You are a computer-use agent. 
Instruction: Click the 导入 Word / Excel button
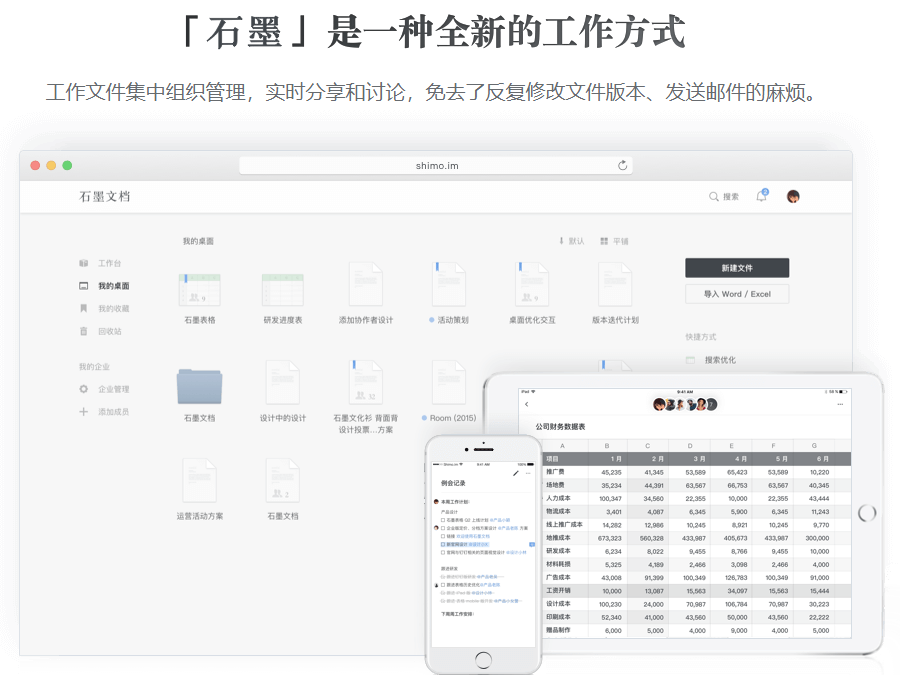point(737,294)
